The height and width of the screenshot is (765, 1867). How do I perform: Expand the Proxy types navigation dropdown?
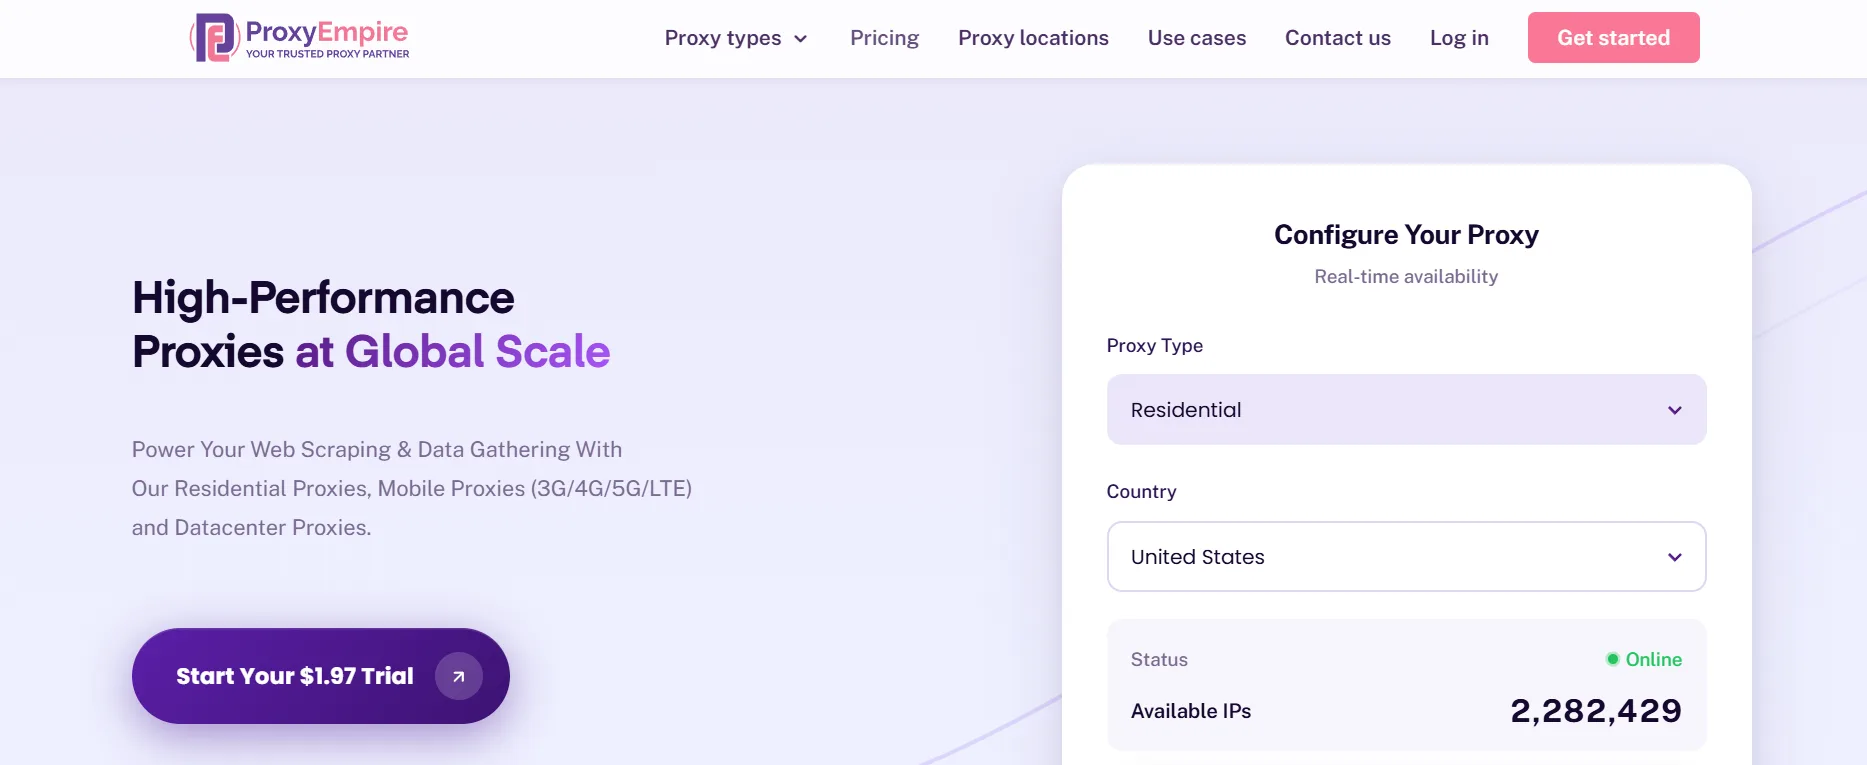click(736, 38)
